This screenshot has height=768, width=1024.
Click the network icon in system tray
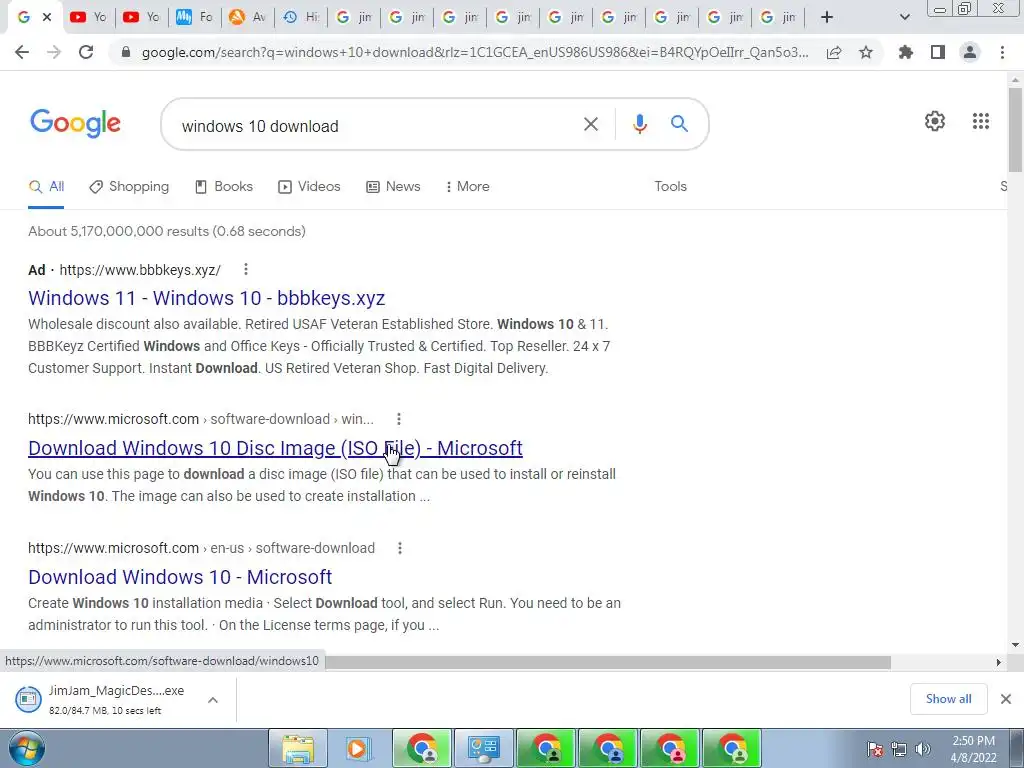(899, 749)
